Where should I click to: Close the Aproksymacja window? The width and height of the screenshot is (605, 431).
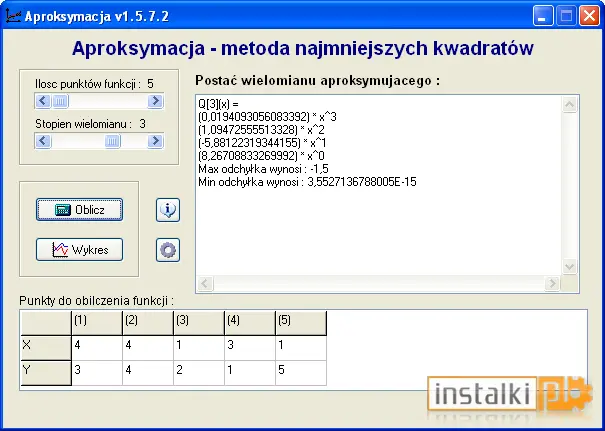[590, 16]
